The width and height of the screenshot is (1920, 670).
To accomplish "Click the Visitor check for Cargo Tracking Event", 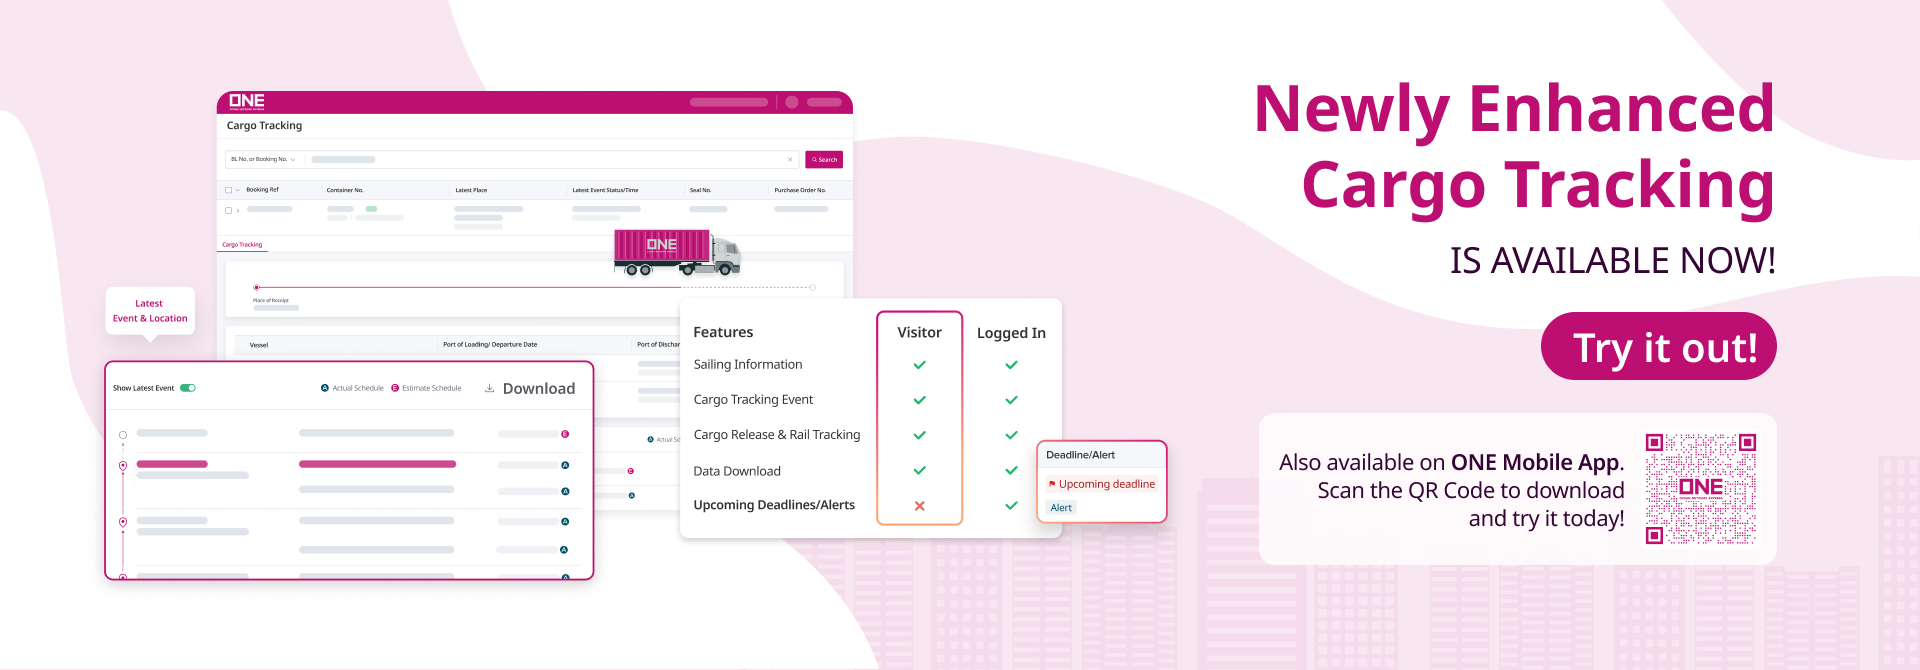I will click(919, 400).
